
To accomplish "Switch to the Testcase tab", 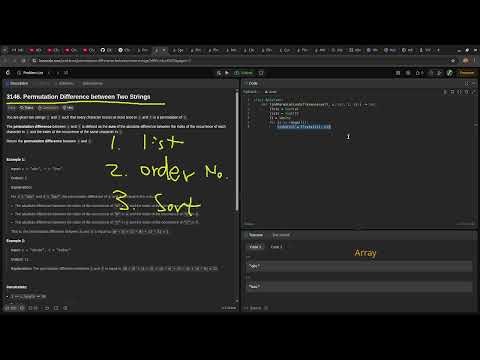I will click(254, 235).
